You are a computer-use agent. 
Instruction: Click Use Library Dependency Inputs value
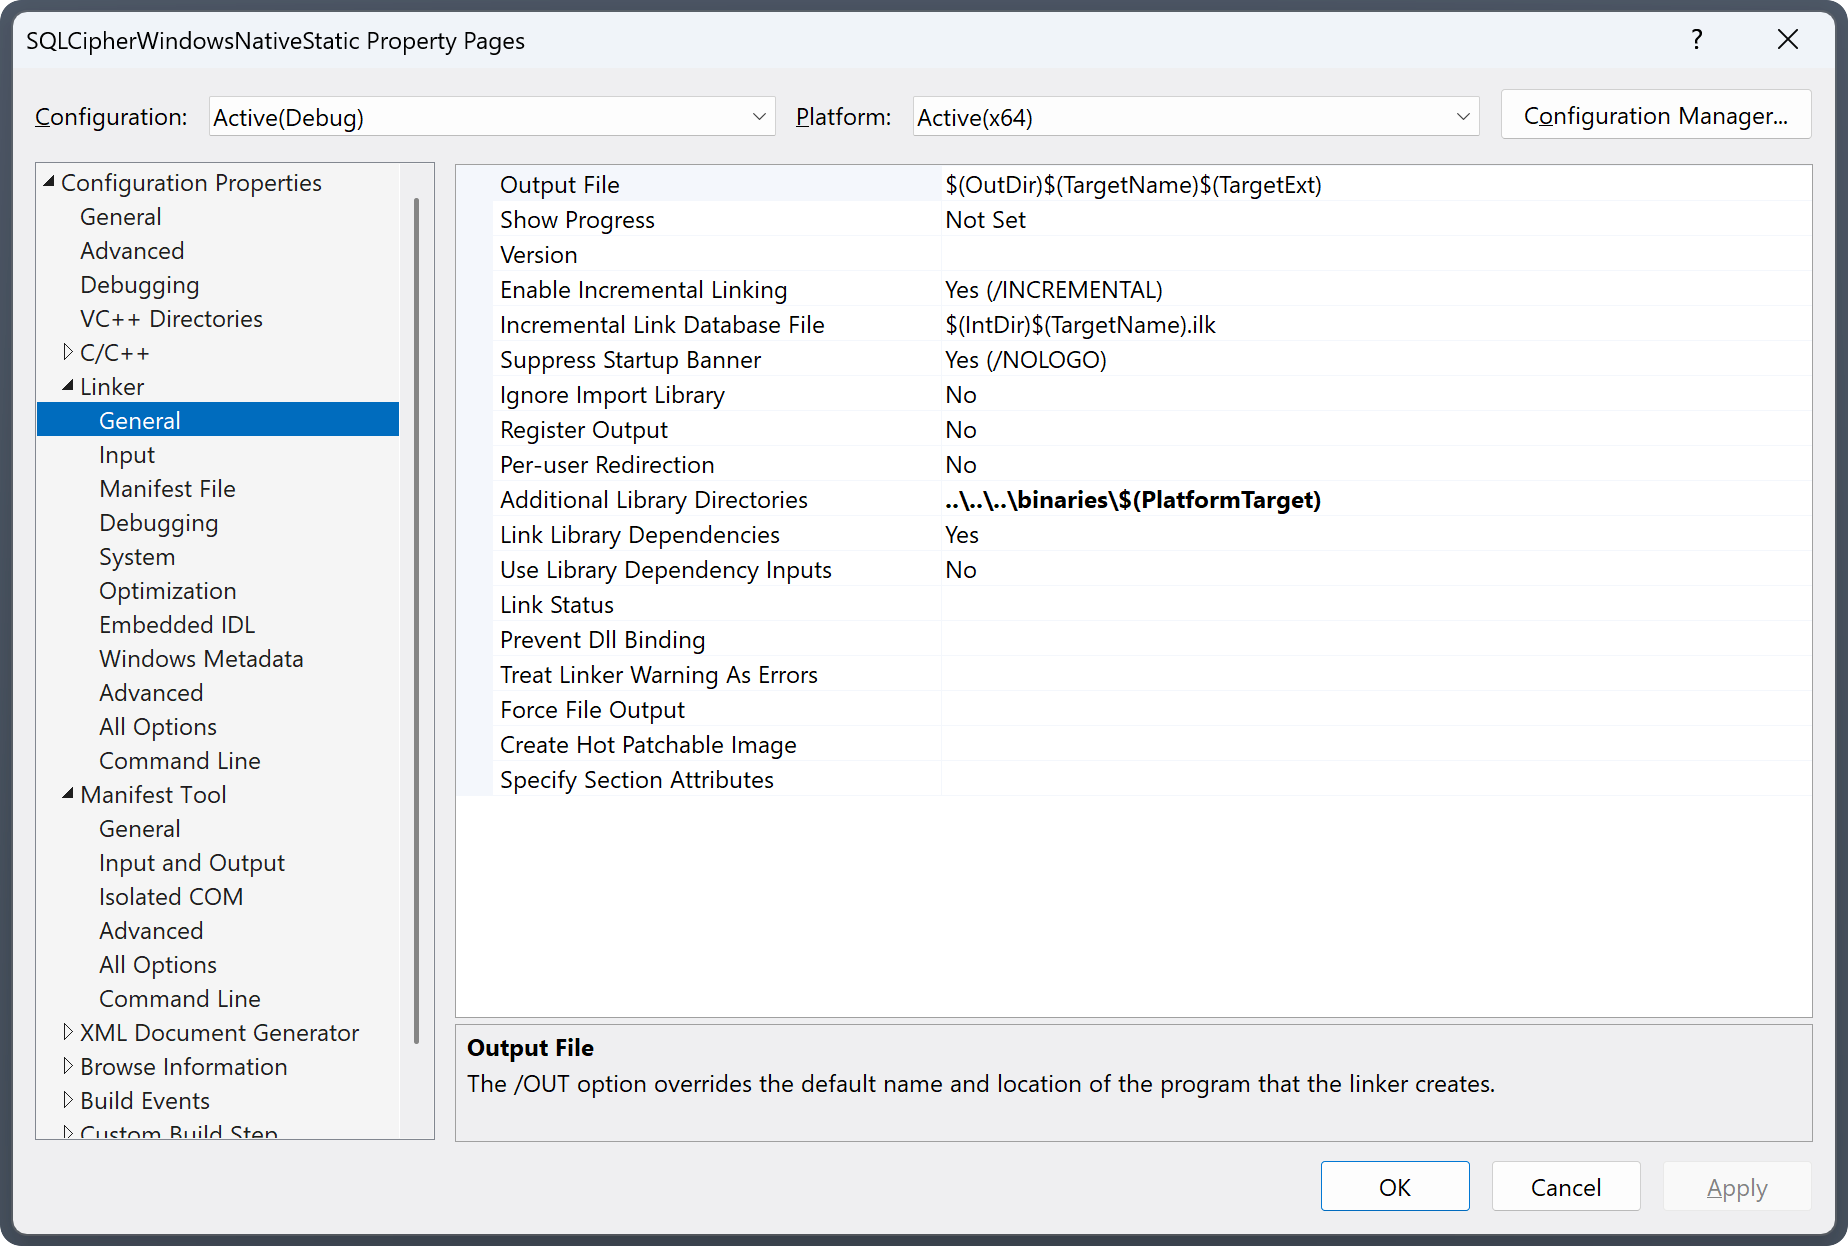pos(1376,570)
